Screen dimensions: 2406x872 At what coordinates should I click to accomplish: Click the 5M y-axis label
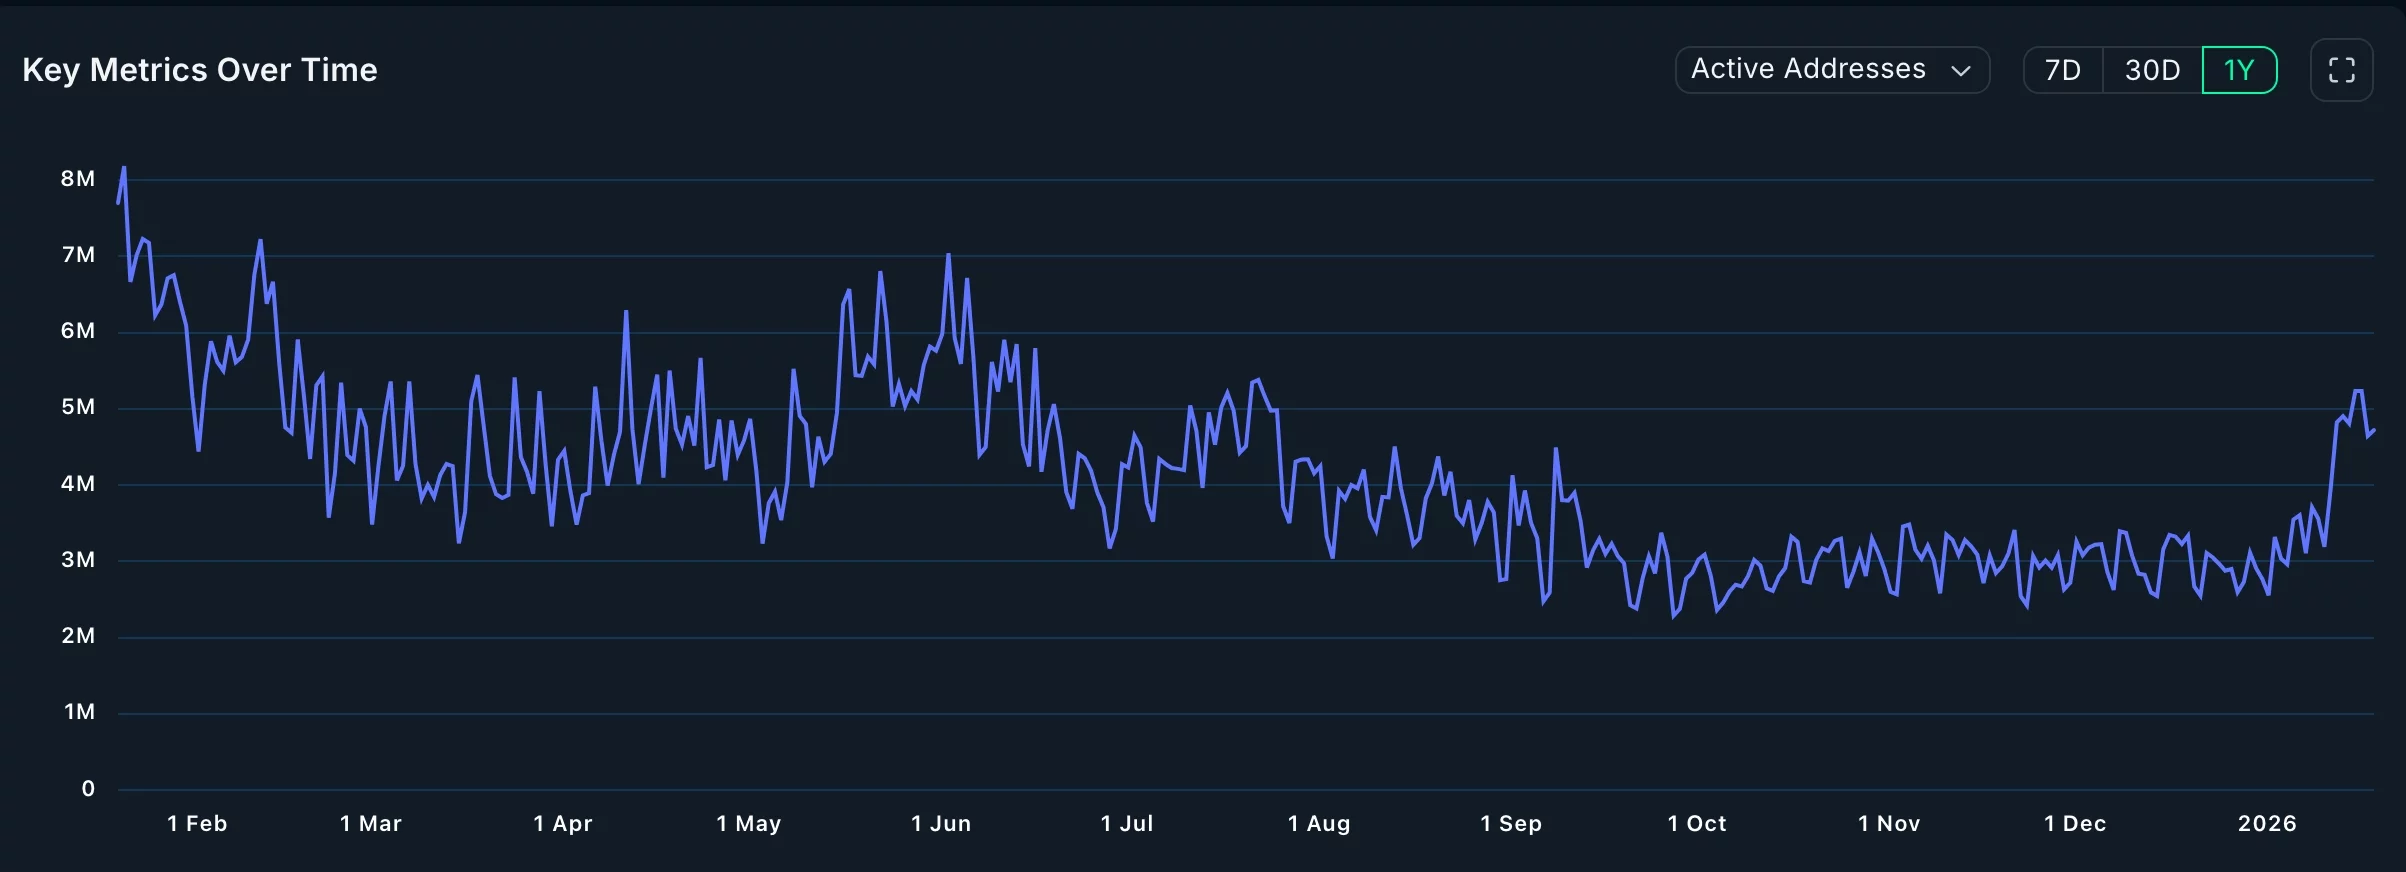[78, 407]
